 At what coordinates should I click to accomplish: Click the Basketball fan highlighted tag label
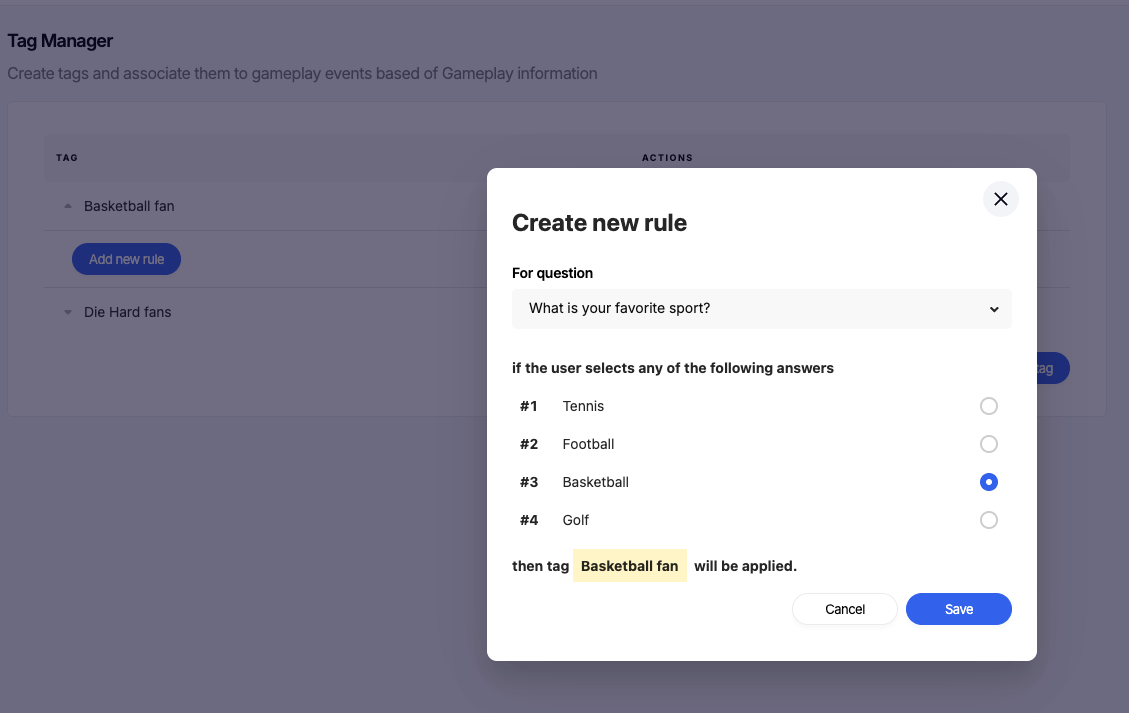[629, 566]
